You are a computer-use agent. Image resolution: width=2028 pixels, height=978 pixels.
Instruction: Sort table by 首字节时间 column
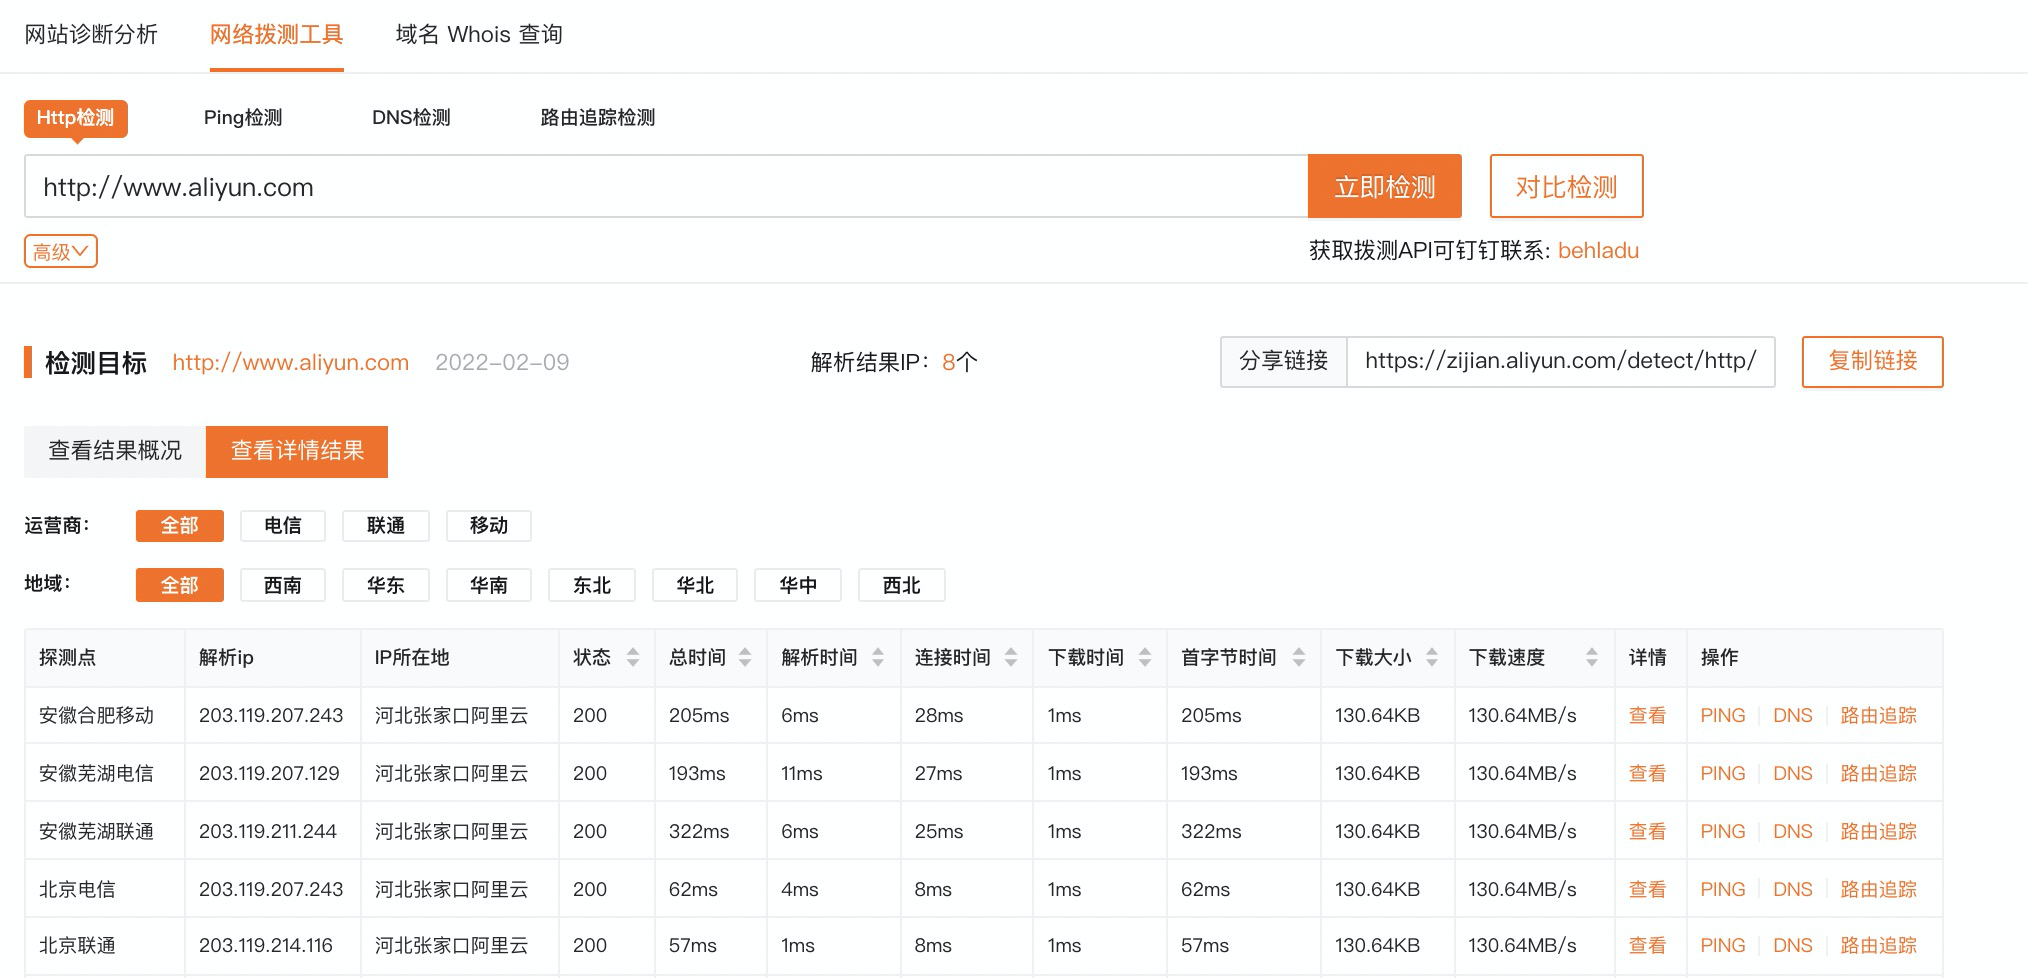click(x=1298, y=657)
